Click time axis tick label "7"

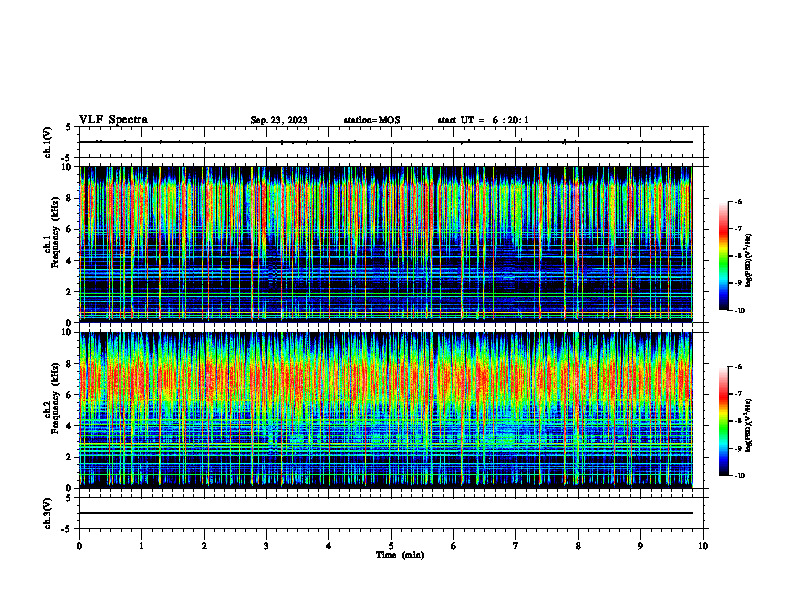pyautogui.click(x=516, y=546)
